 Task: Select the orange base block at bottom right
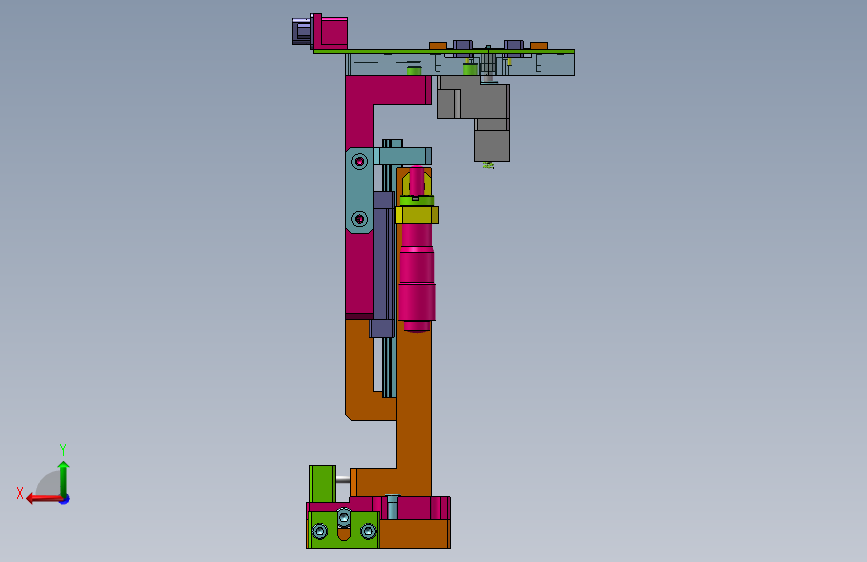[x=415, y=533]
